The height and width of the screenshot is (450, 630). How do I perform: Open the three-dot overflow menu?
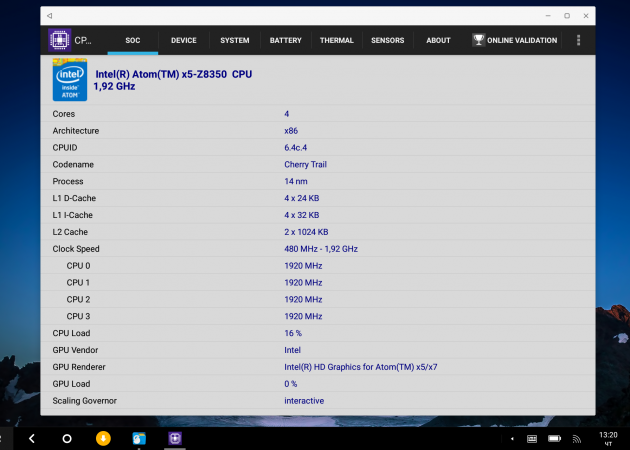tap(578, 40)
